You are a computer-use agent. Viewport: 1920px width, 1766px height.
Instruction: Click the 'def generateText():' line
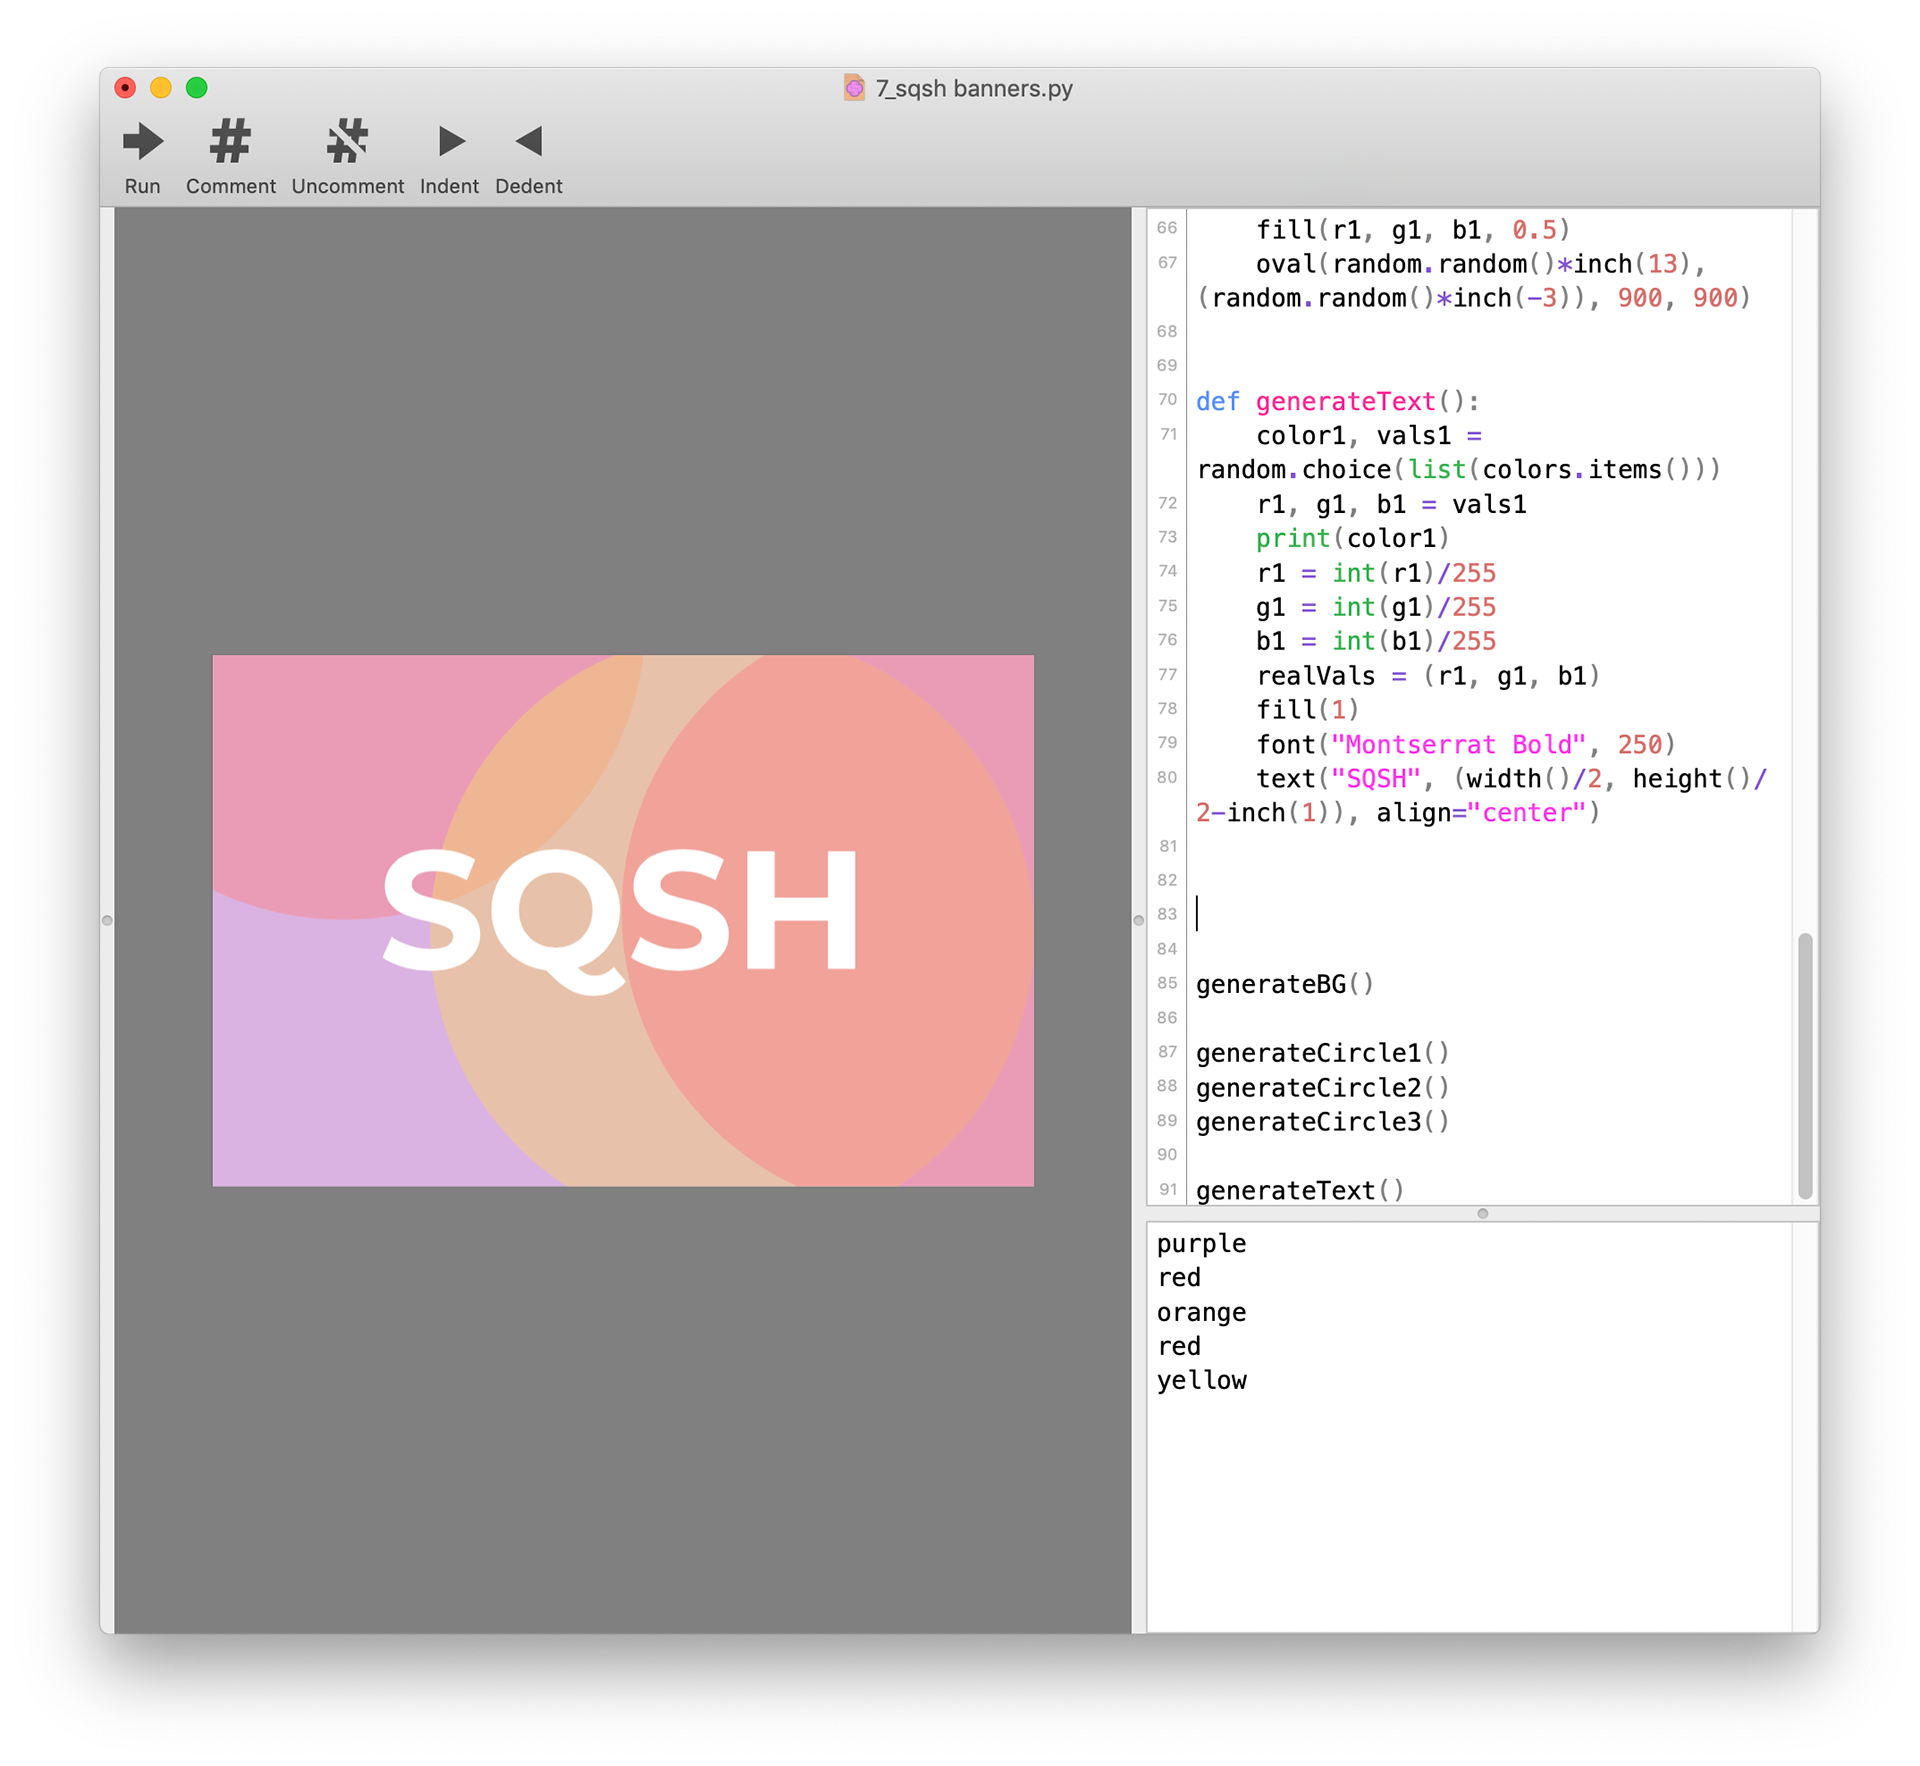[1337, 401]
